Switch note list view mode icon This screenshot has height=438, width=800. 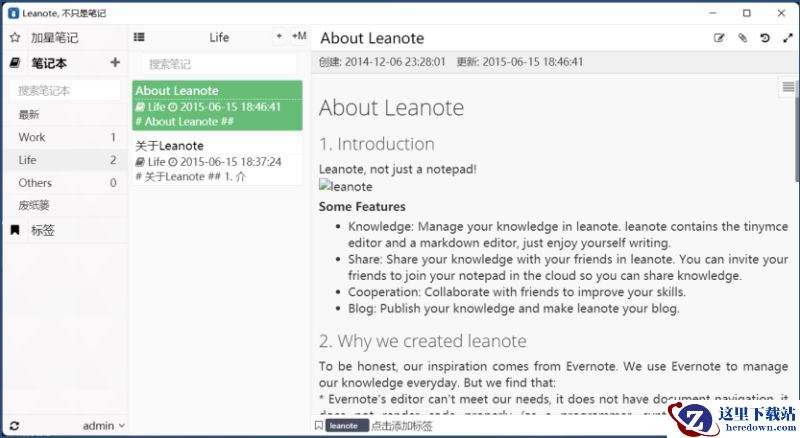pos(139,37)
